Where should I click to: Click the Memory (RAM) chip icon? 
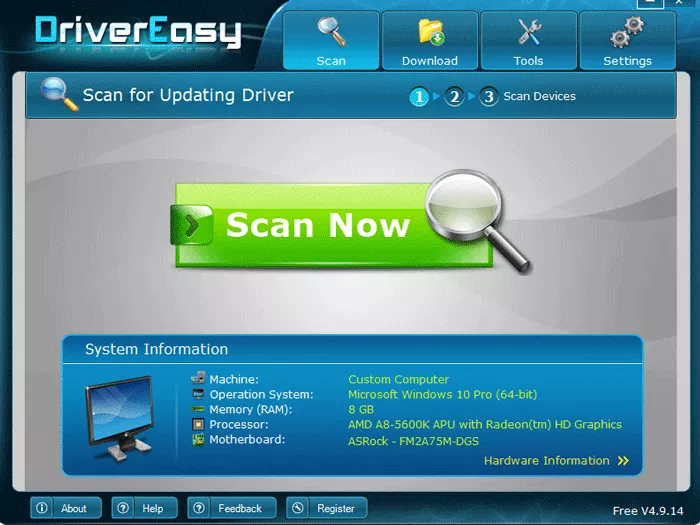(x=198, y=408)
